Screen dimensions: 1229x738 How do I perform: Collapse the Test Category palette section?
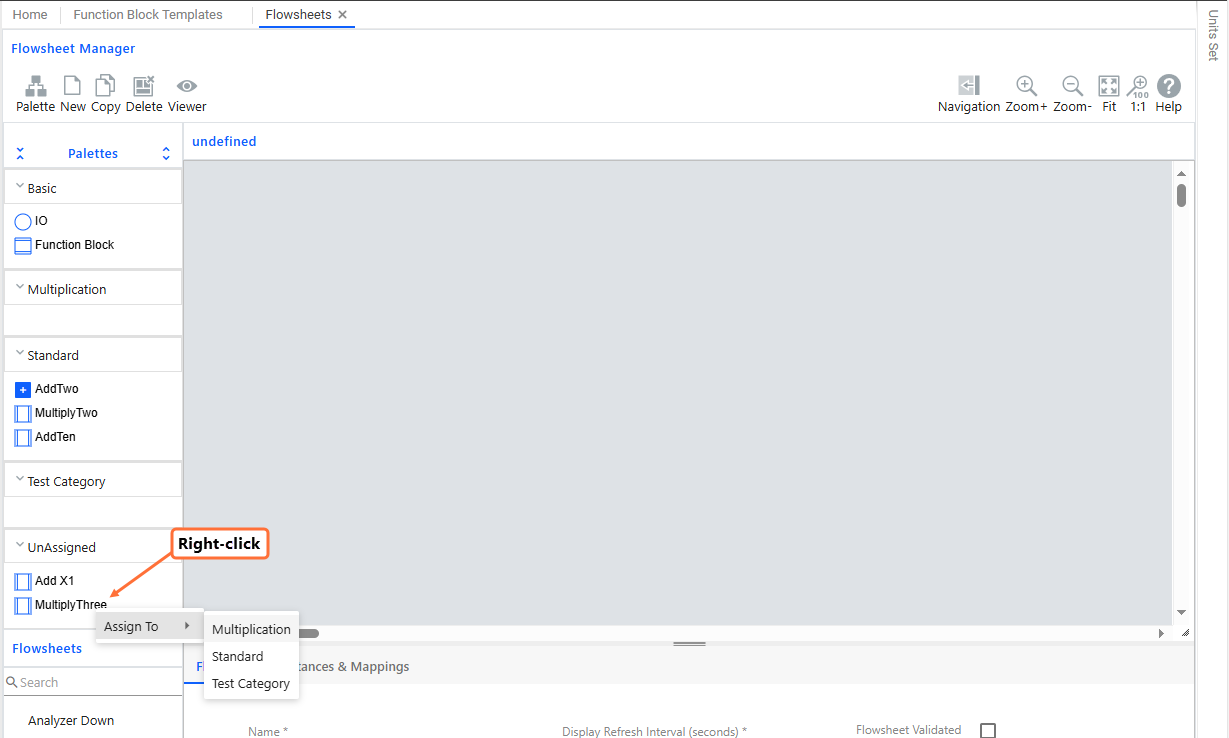point(20,480)
